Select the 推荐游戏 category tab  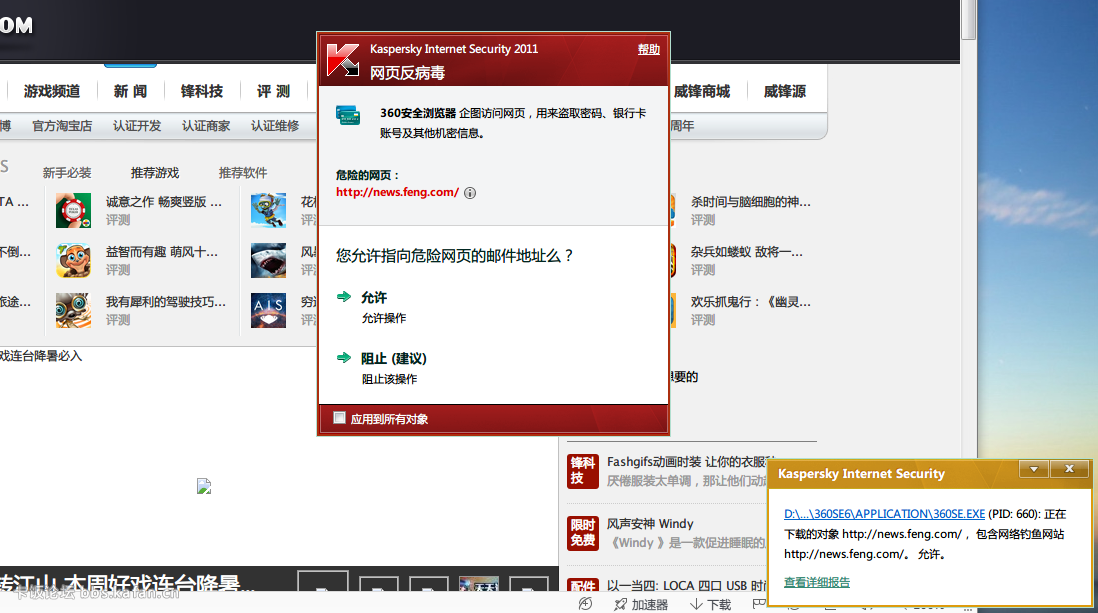(155, 173)
